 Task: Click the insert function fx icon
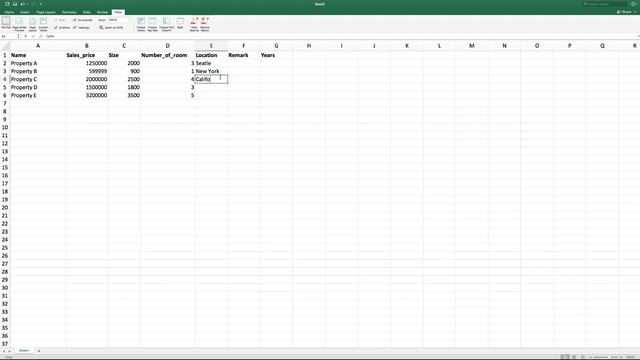(40, 36)
